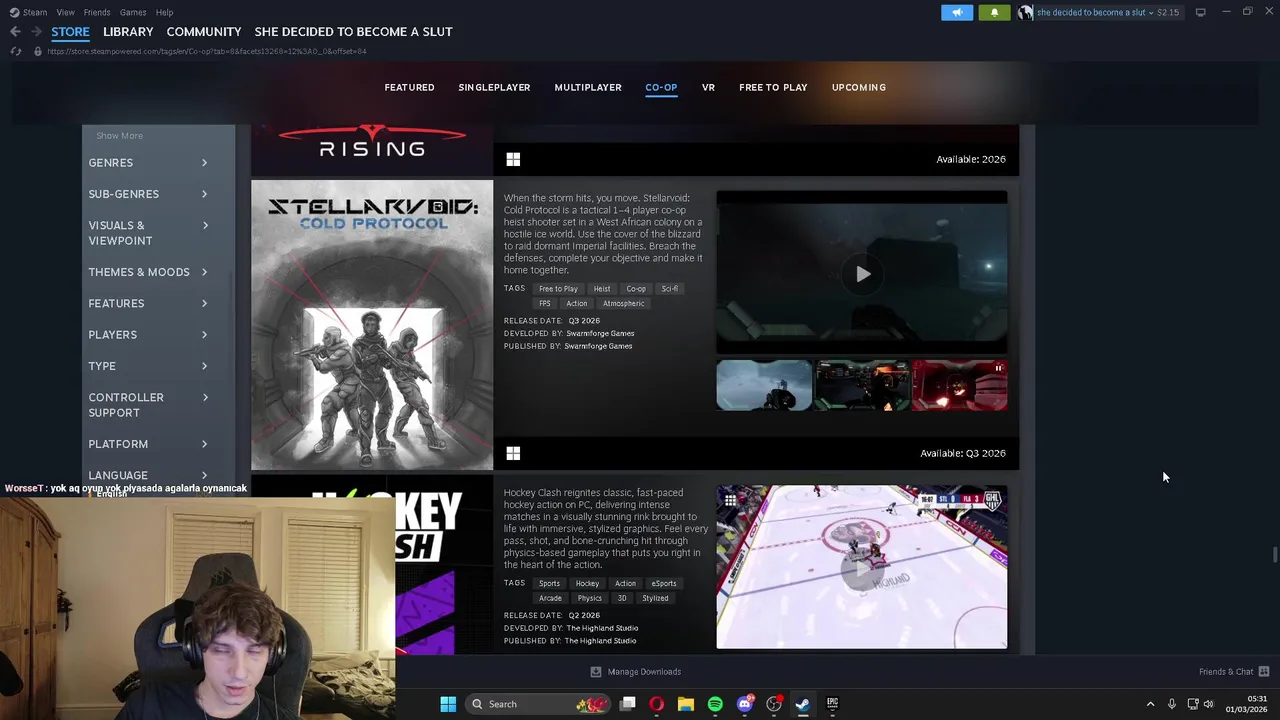Switch to Steam via the taskbar icon

pos(802,704)
